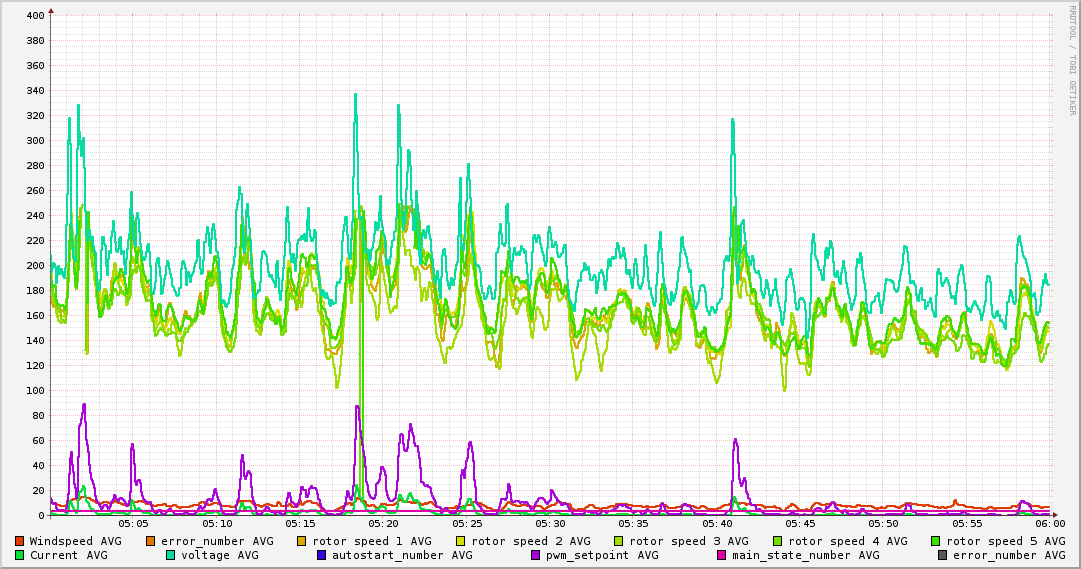Click the 160 value on the vertical axis
Viewport: 1081px width, 569px height.
coord(35,316)
